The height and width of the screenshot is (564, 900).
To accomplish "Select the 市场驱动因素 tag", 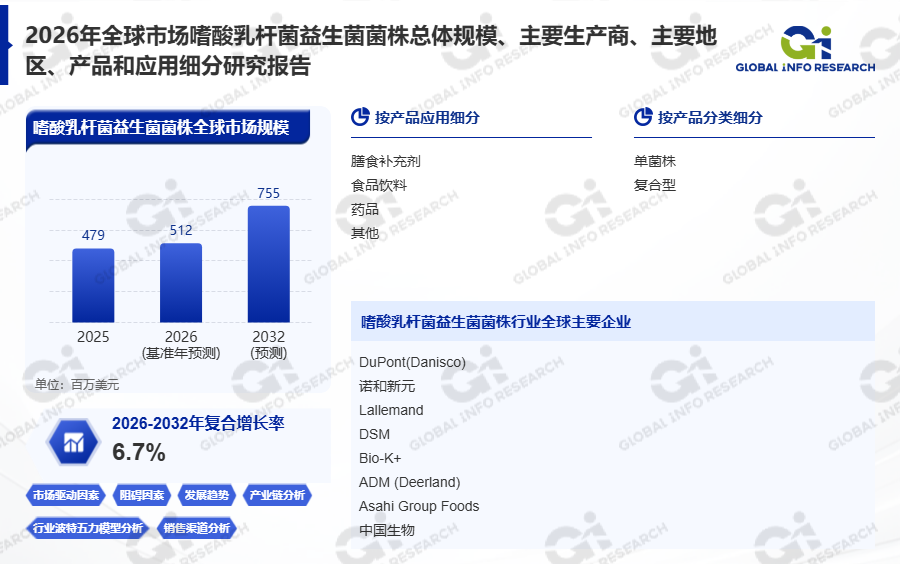I will [x=65, y=495].
